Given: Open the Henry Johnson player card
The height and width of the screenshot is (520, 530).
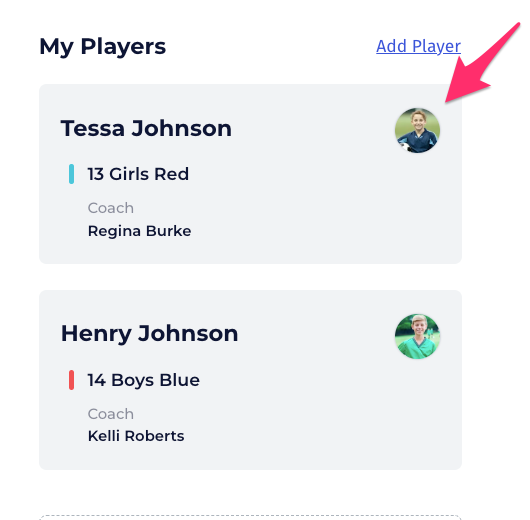Looking at the screenshot, I should click(250, 380).
